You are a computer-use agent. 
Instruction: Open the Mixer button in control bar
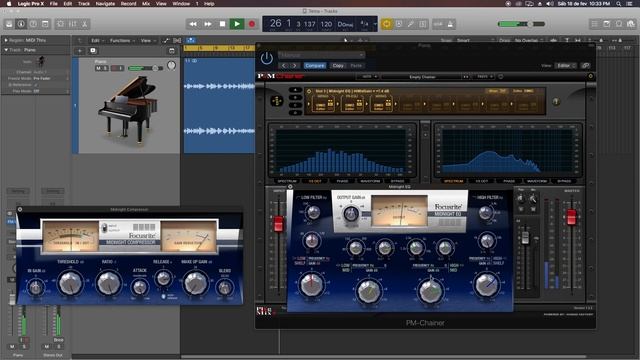(x=73, y=24)
